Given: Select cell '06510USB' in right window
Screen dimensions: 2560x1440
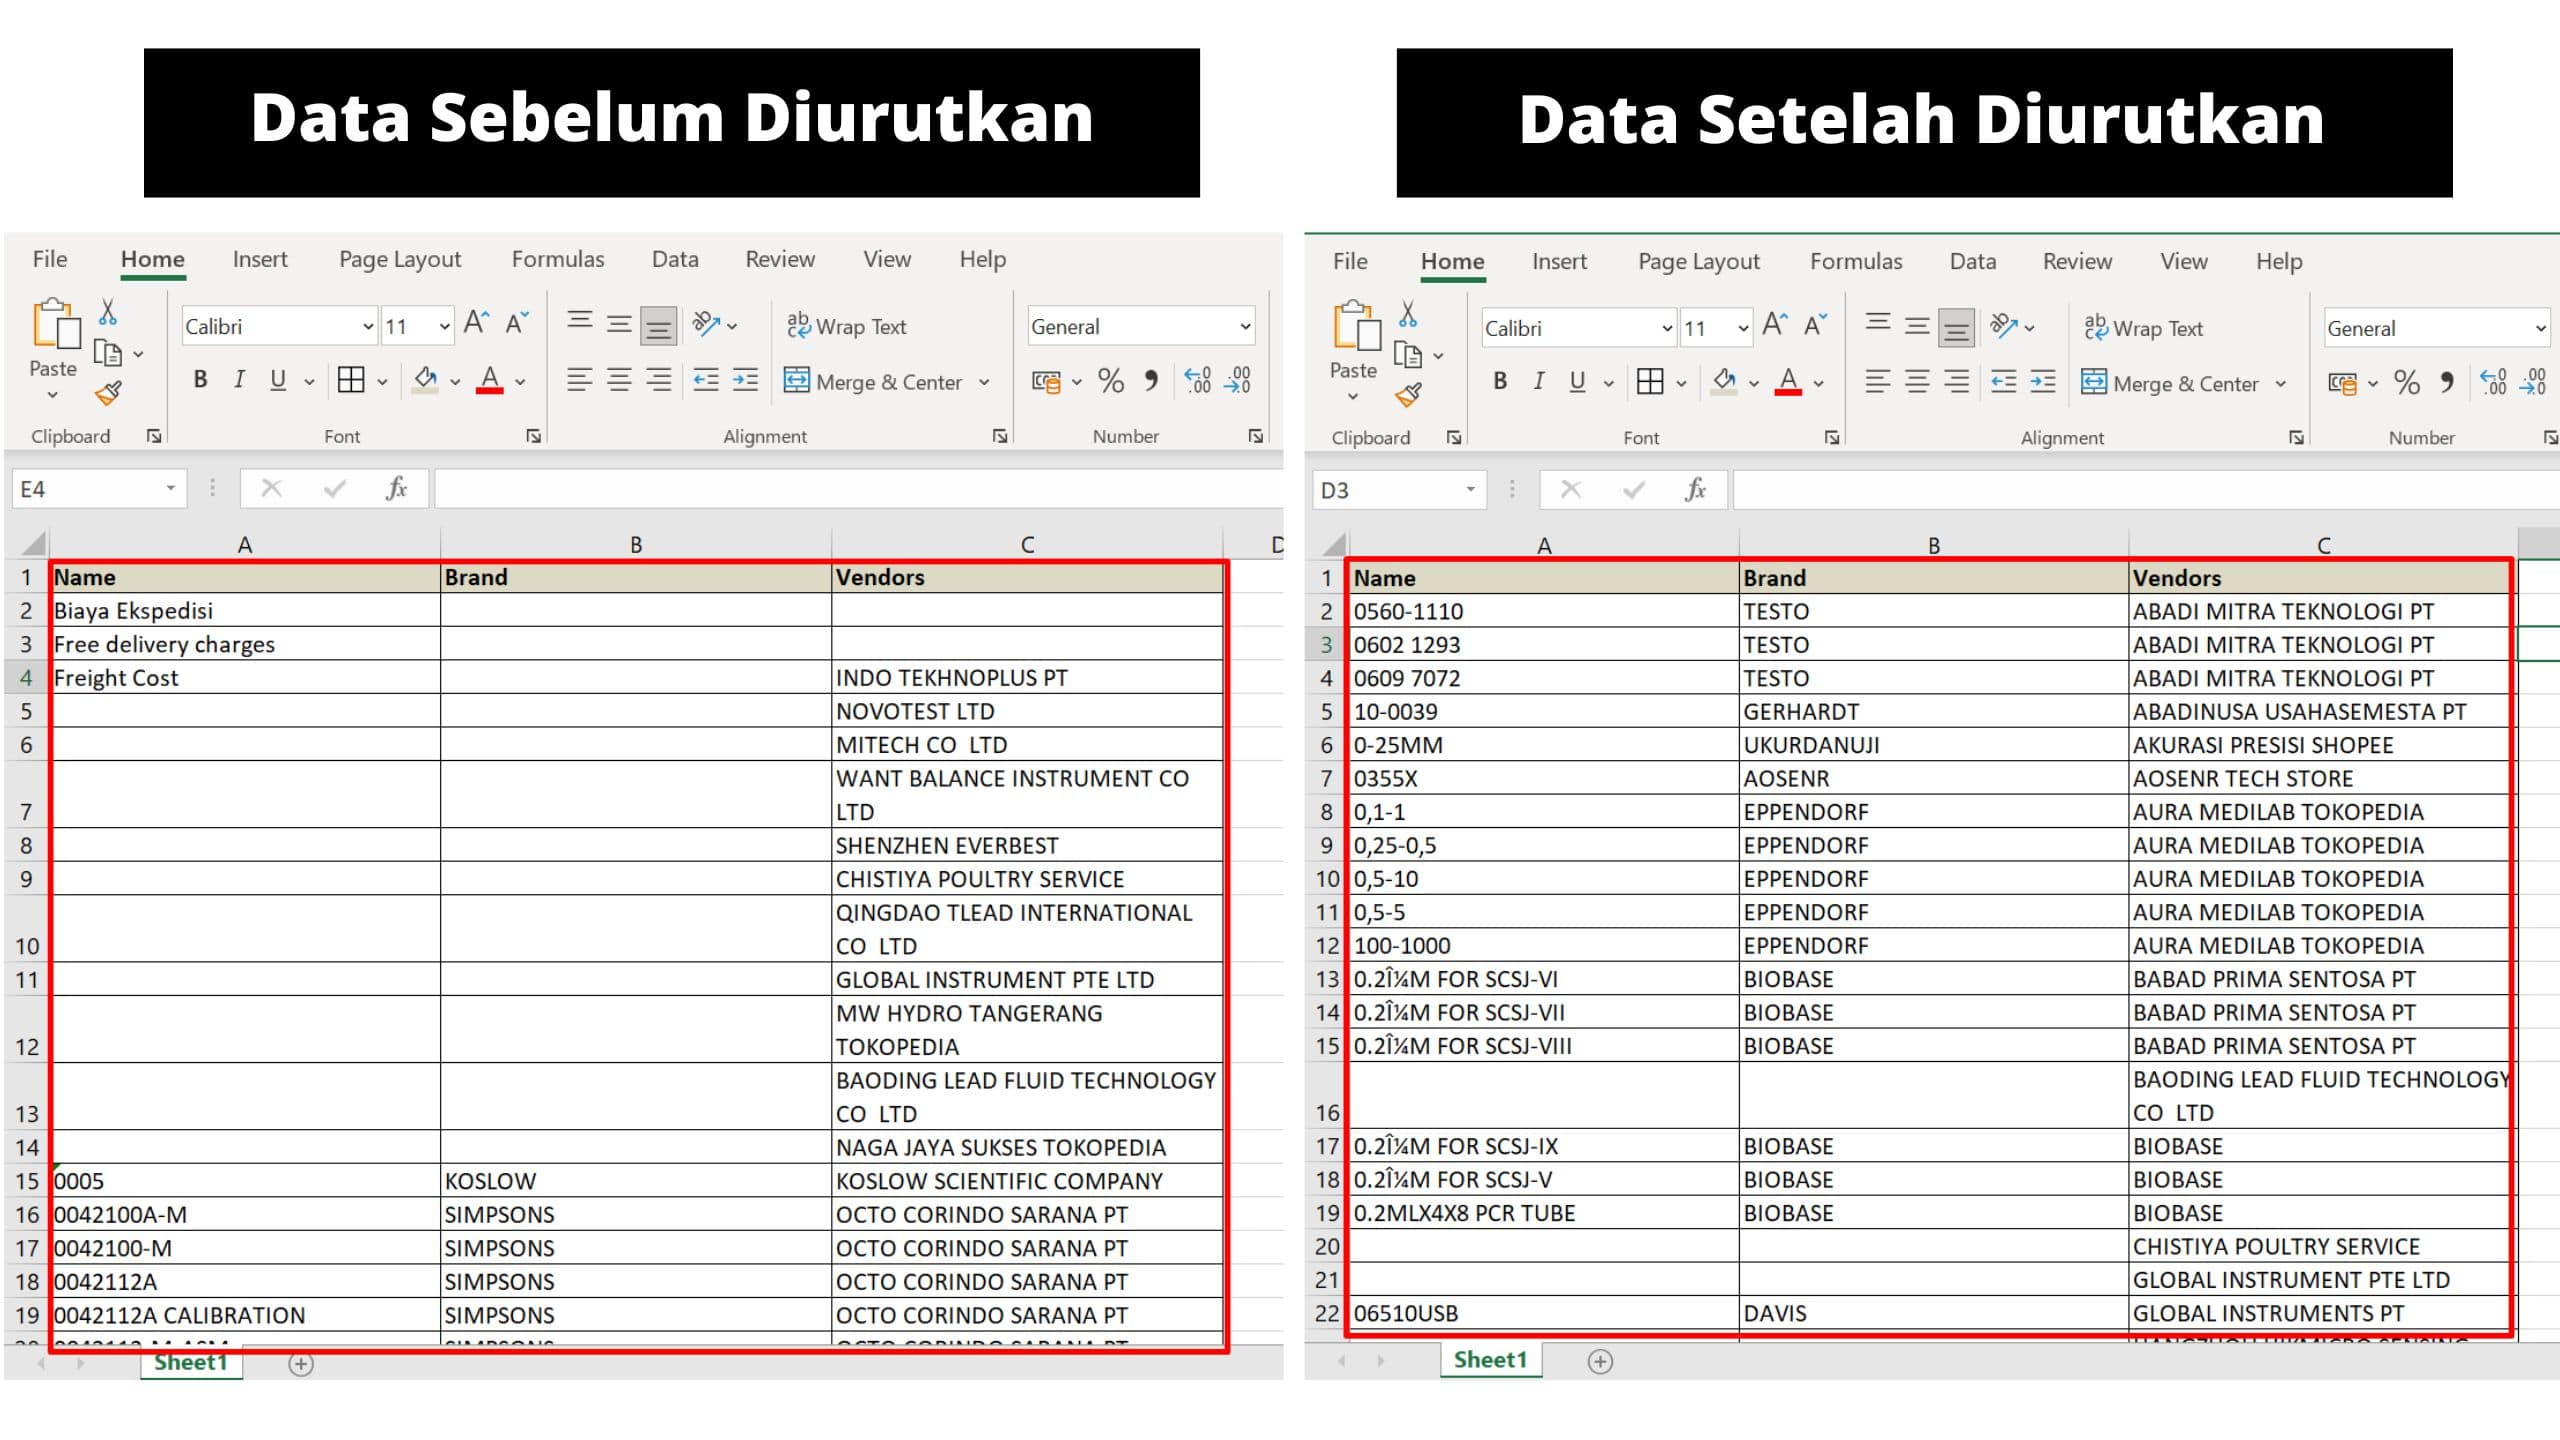Looking at the screenshot, I should pyautogui.click(x=1544, y=1313).
